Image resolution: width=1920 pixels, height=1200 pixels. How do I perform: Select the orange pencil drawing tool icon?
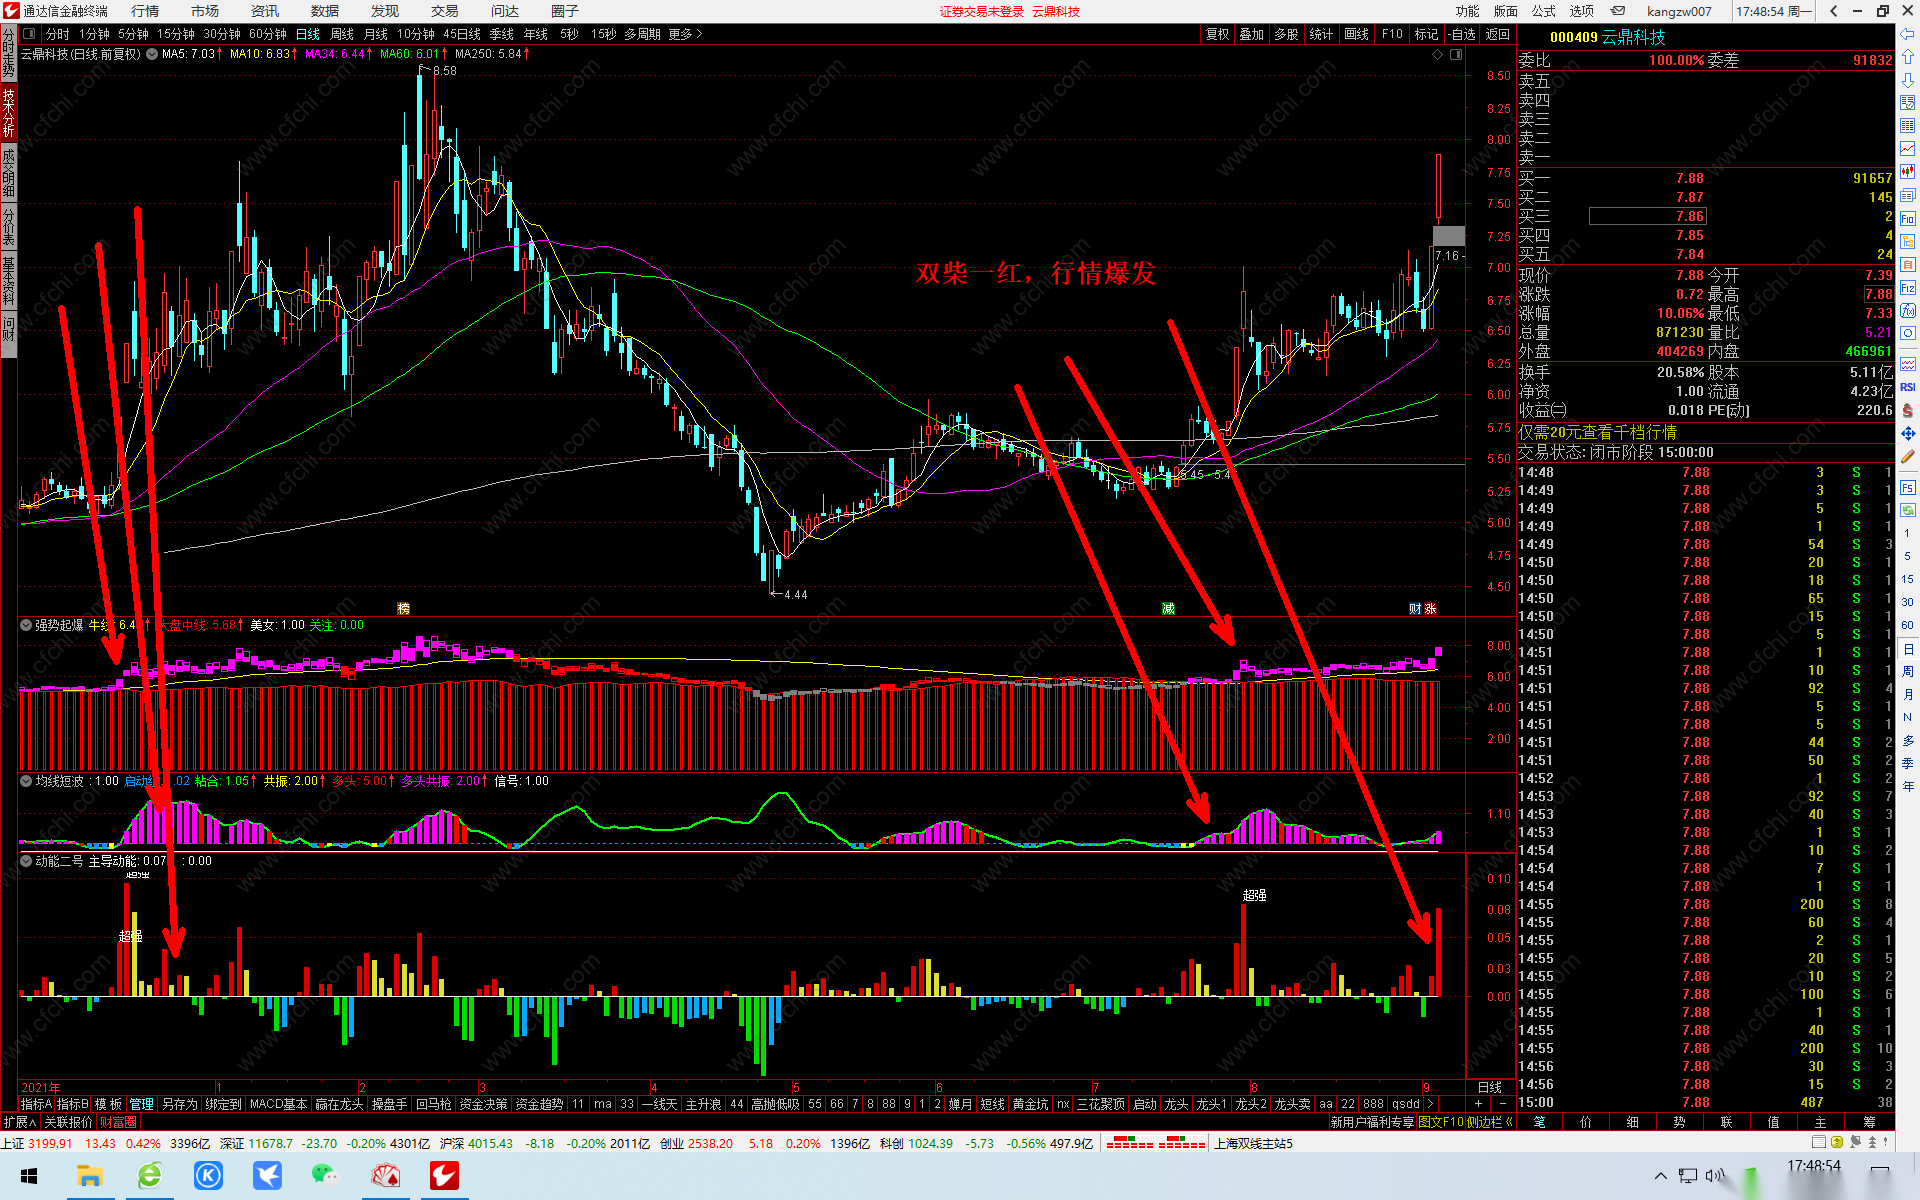[x=1907, y=456]
